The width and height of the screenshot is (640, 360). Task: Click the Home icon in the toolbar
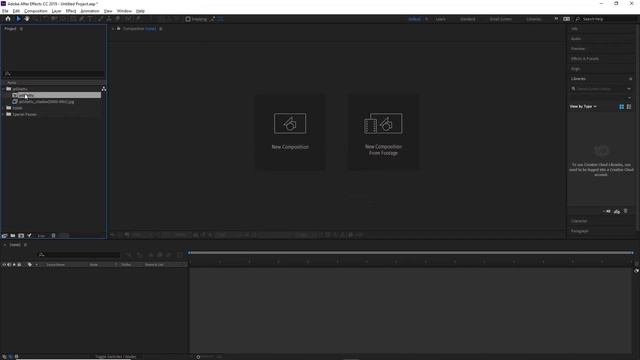(x=8, y=19)
